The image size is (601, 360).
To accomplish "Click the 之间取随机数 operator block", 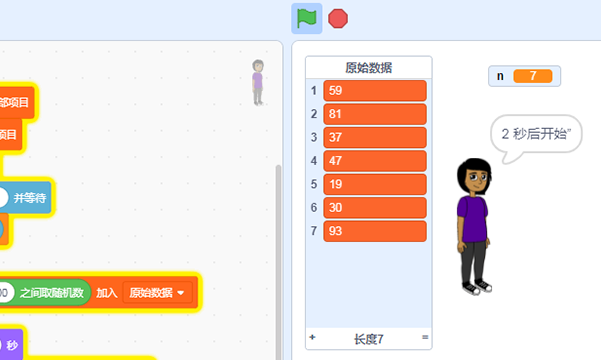I will [45, 293].
